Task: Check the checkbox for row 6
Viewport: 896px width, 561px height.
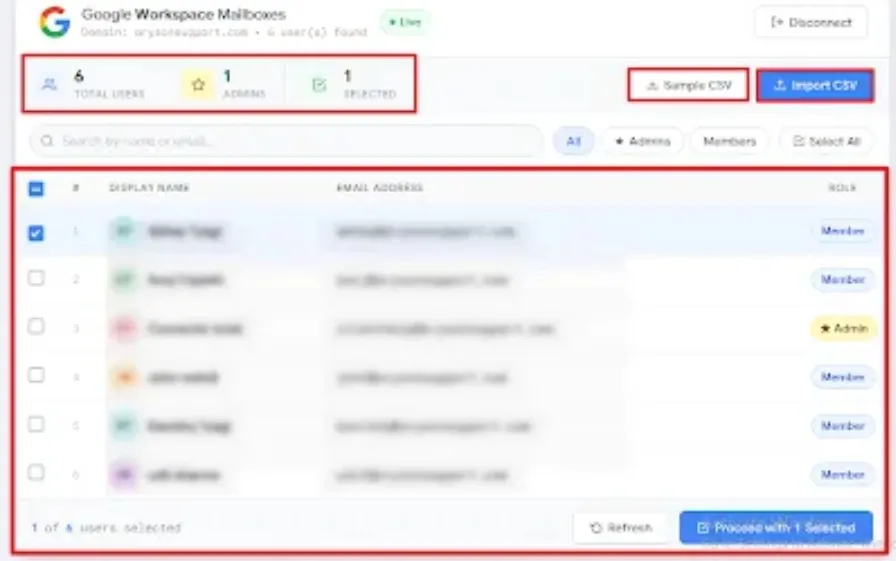Action: pyautogui.click(x=36, y=473)
